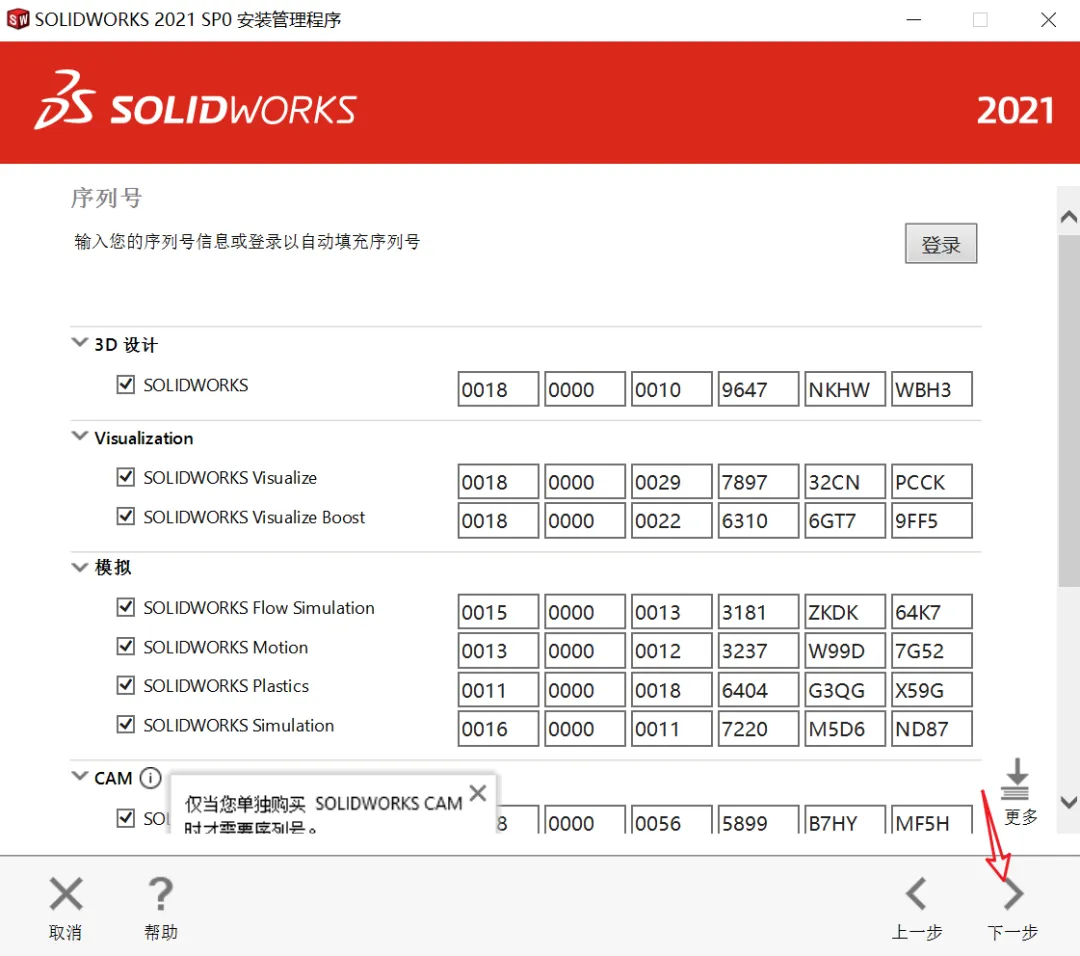This screenshot has width=1080, height=956.
Task: Collapse the CAM section
Action: pyautogui.click(x=80, y=776)
